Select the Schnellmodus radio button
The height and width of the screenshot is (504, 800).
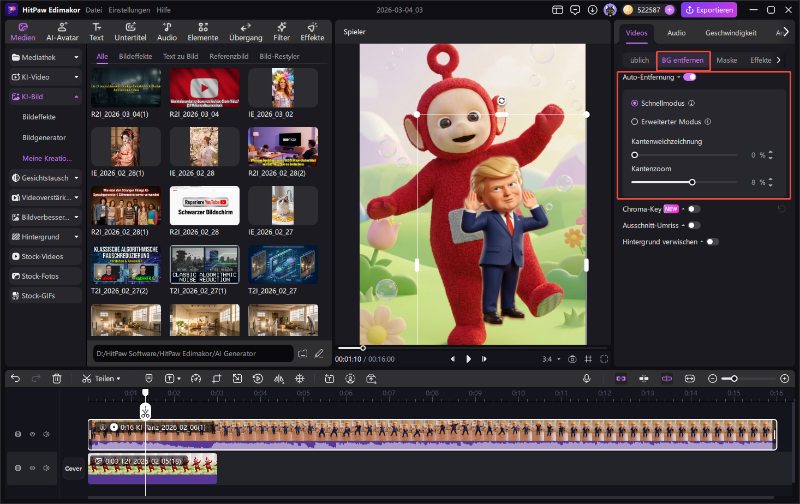pos(635,103)
